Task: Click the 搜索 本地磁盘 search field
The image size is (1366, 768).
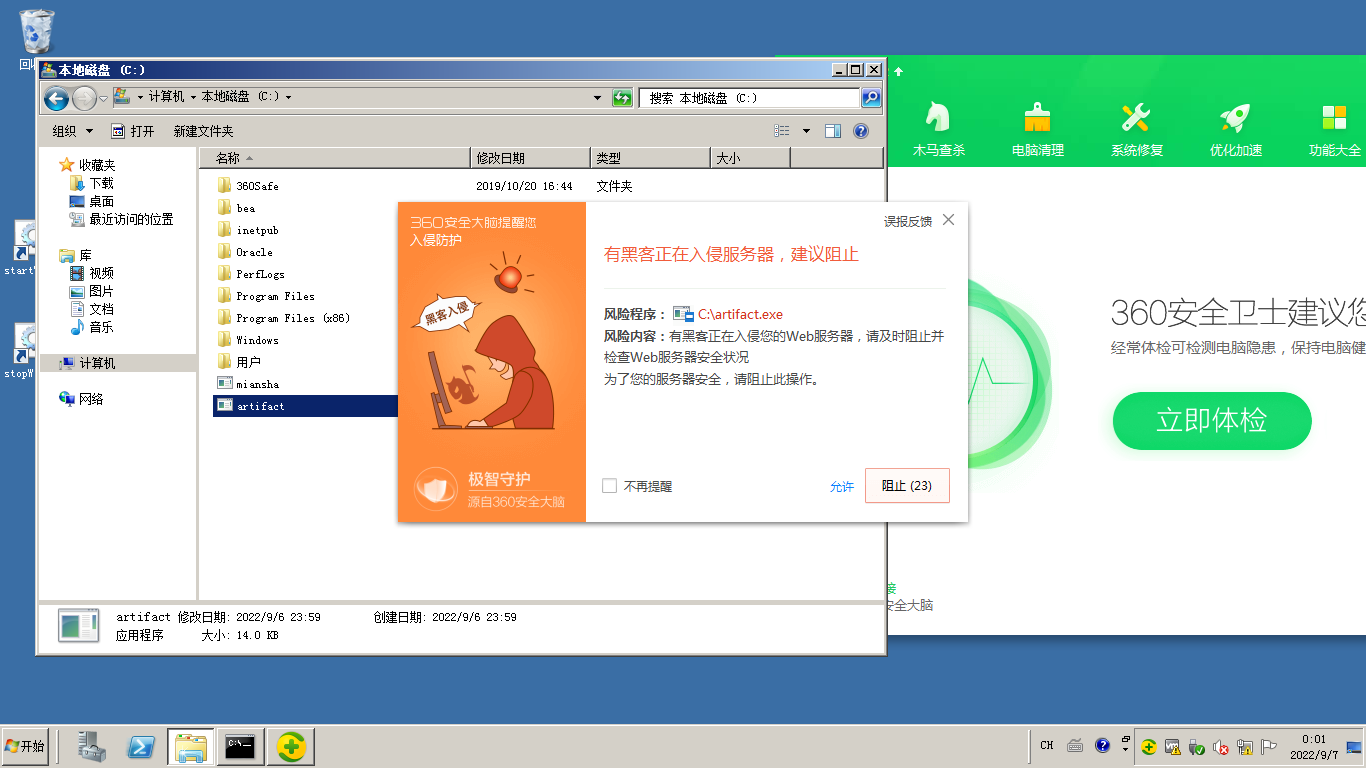Action: pyautogui.click(x=749, y=97)
